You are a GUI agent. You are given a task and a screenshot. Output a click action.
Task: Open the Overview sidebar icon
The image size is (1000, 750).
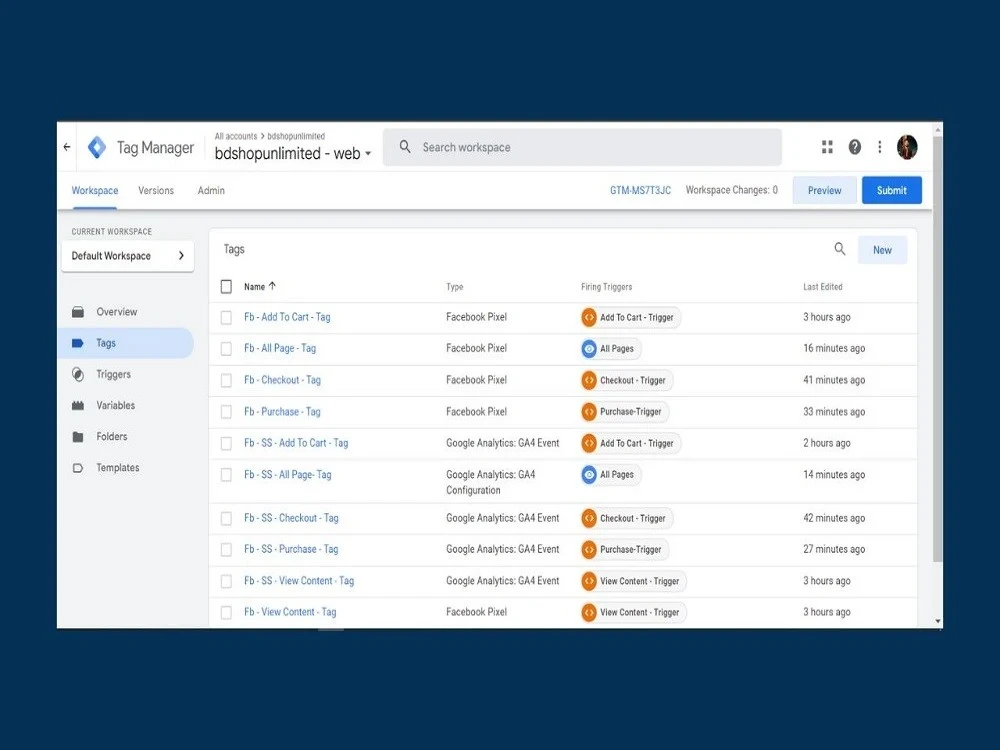(x=78, y=311)
